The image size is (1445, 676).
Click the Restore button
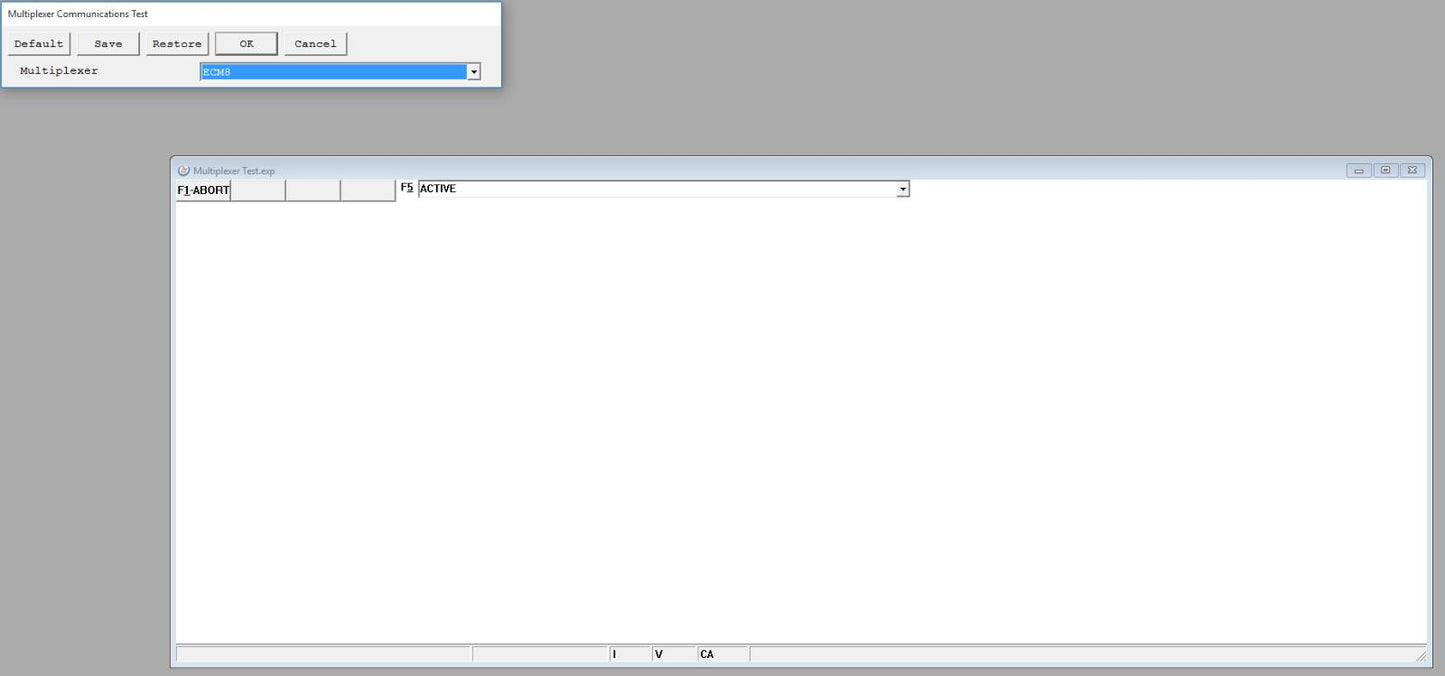(177, 44)
